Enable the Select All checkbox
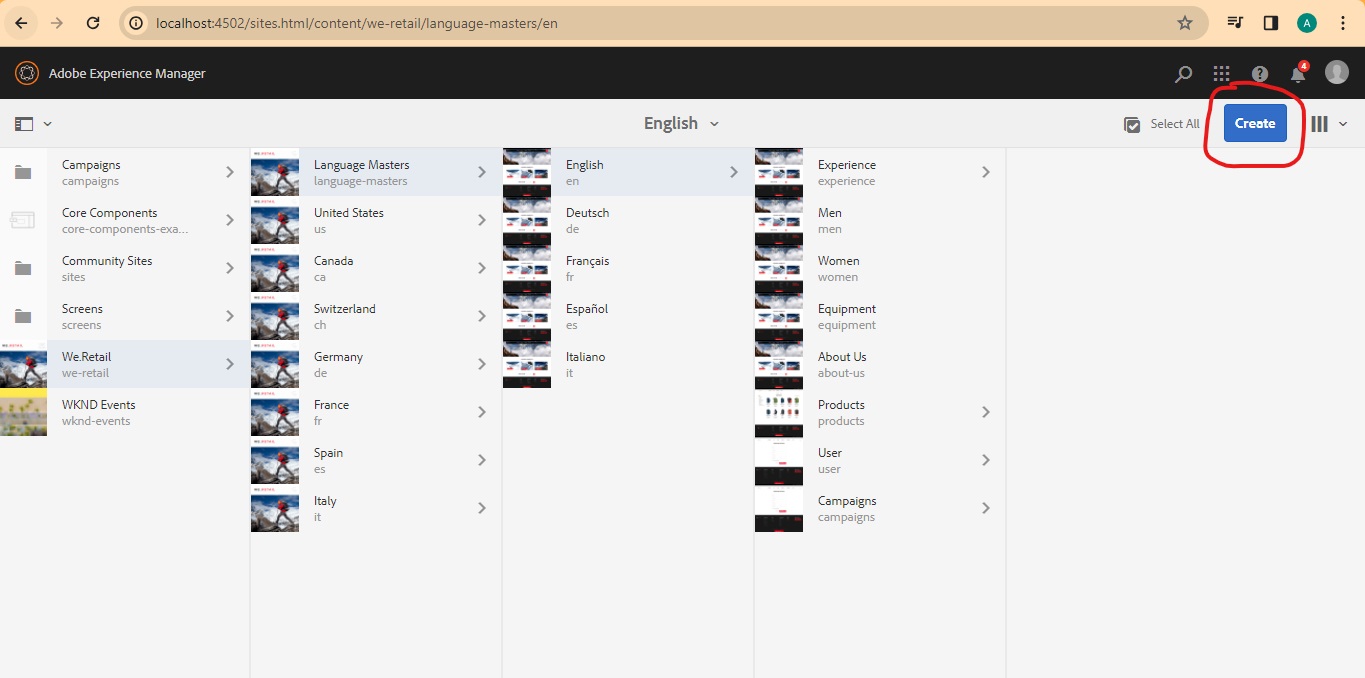The width and height of the screenshot is (1365, 678). pos(1133,124)
